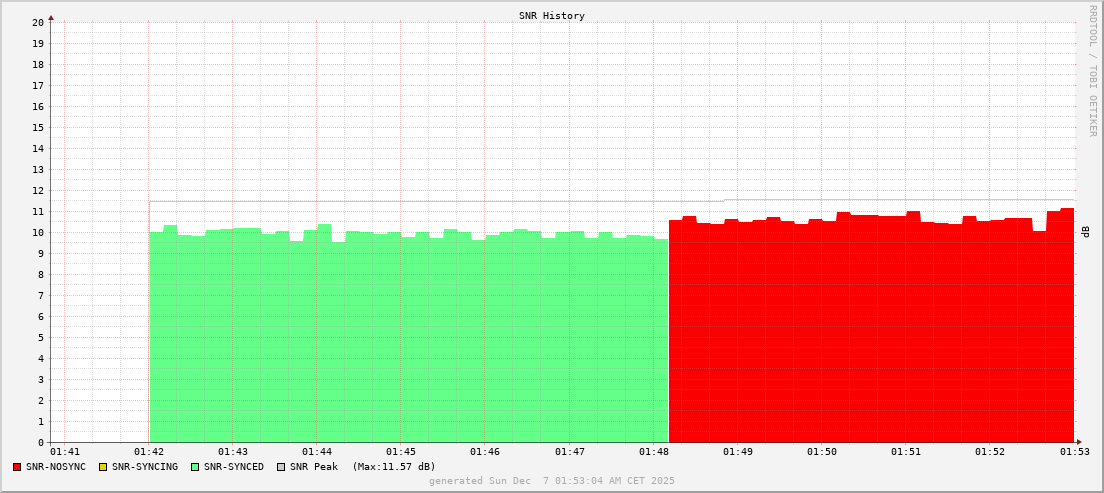
Task: Click the 01:48 time axis label
Action: coord(653,453)
